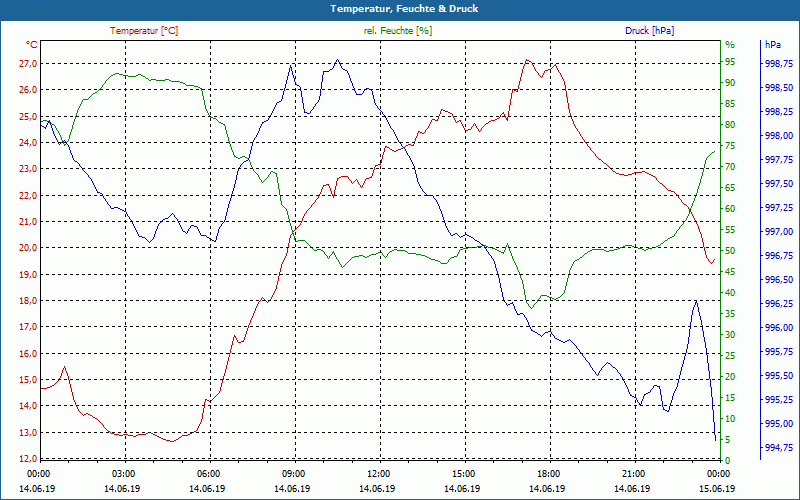Select the 09:00 time axis label
Viewport: 800px width, 500px height.
pyautogui.click(x=293, y=473)
